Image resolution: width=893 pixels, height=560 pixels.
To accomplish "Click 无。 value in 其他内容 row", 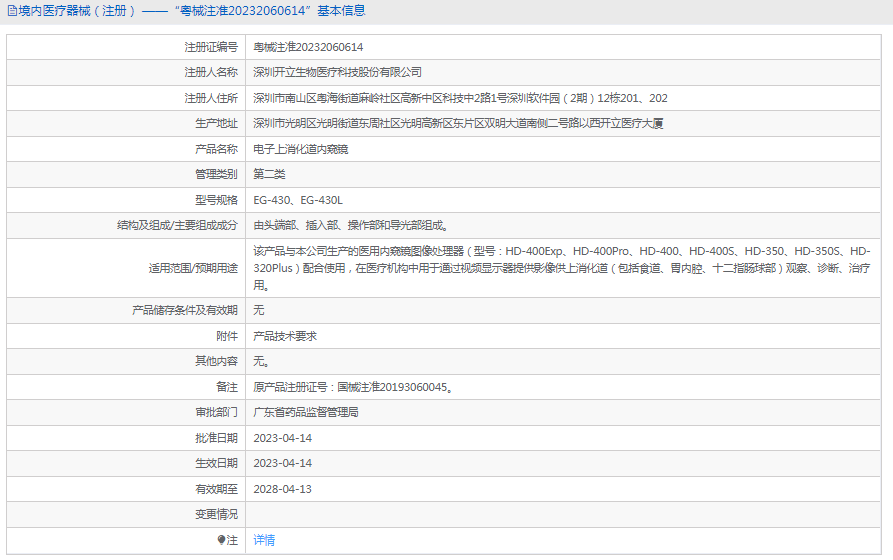I will [x=261, y=361].
